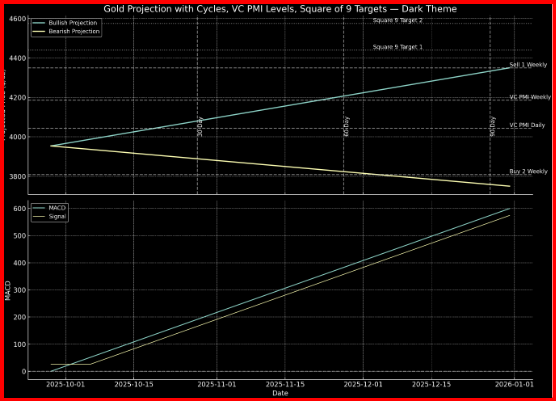Click the '60-Day' cycle marker label
Image resolution: width=556 pixels, height=401 pixels.
(346, 127)
